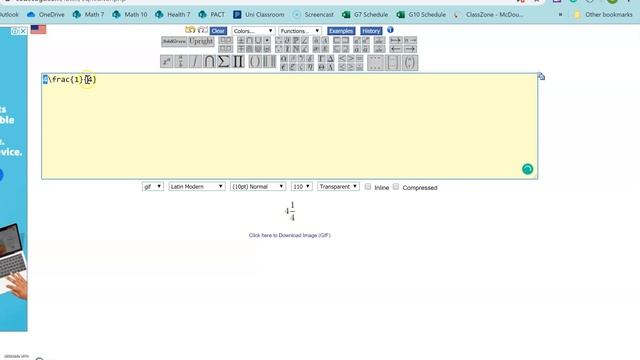The height and width of the screenshot is (360, 640).
Task: Insert round parentheses brackets
Action: (x=255, y=62)
